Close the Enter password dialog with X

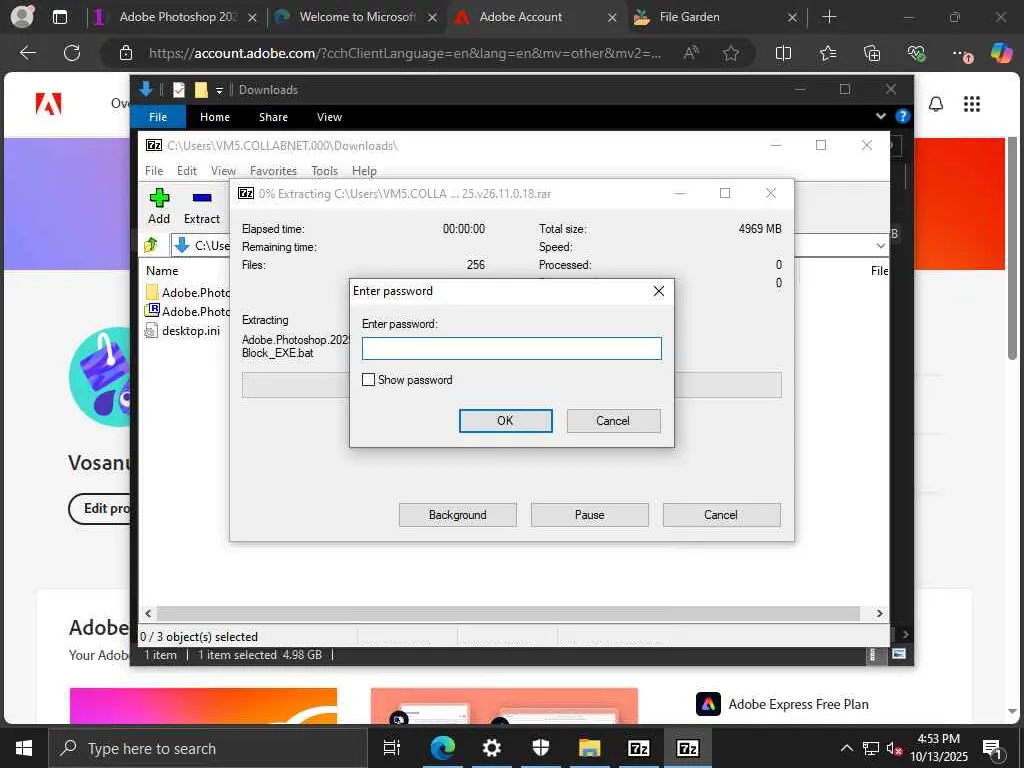click(659, 291)
